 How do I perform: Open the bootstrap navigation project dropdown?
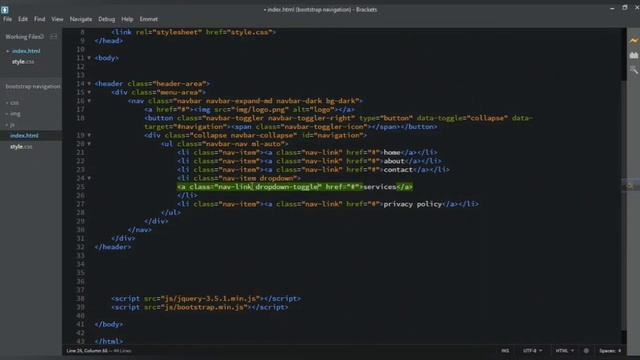(x=33, y=87)
